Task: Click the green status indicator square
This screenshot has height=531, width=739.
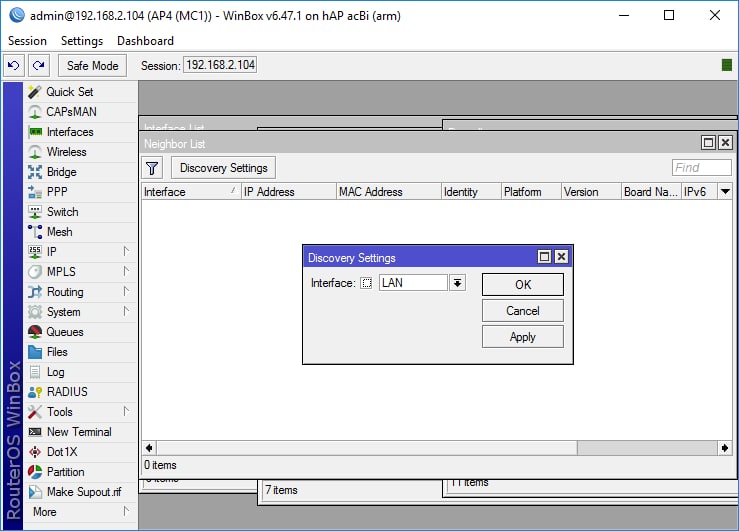Action: click(x=726, y=65)
